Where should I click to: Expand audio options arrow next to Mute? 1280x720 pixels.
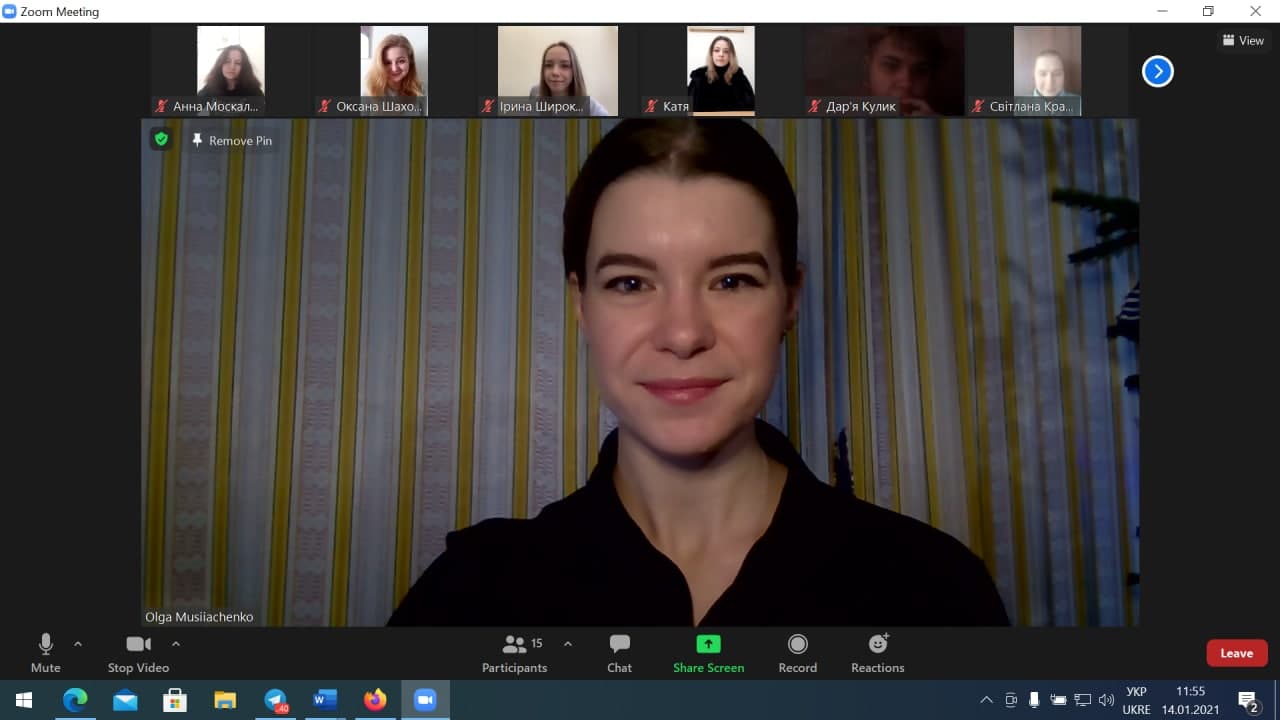coord(78,644)
